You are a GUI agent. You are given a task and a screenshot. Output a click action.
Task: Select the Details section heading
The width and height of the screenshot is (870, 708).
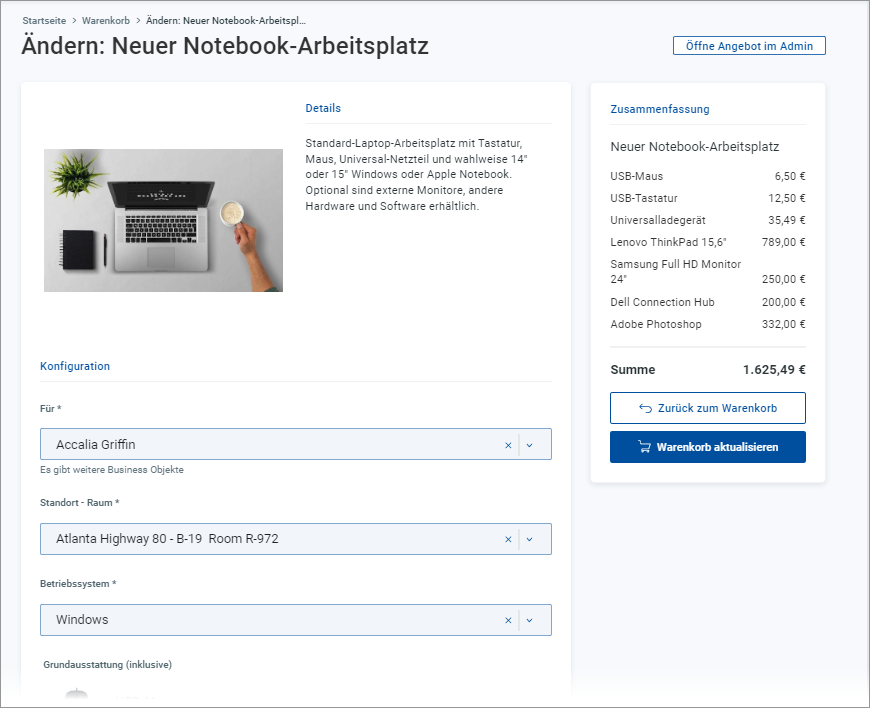click(323, 108)
